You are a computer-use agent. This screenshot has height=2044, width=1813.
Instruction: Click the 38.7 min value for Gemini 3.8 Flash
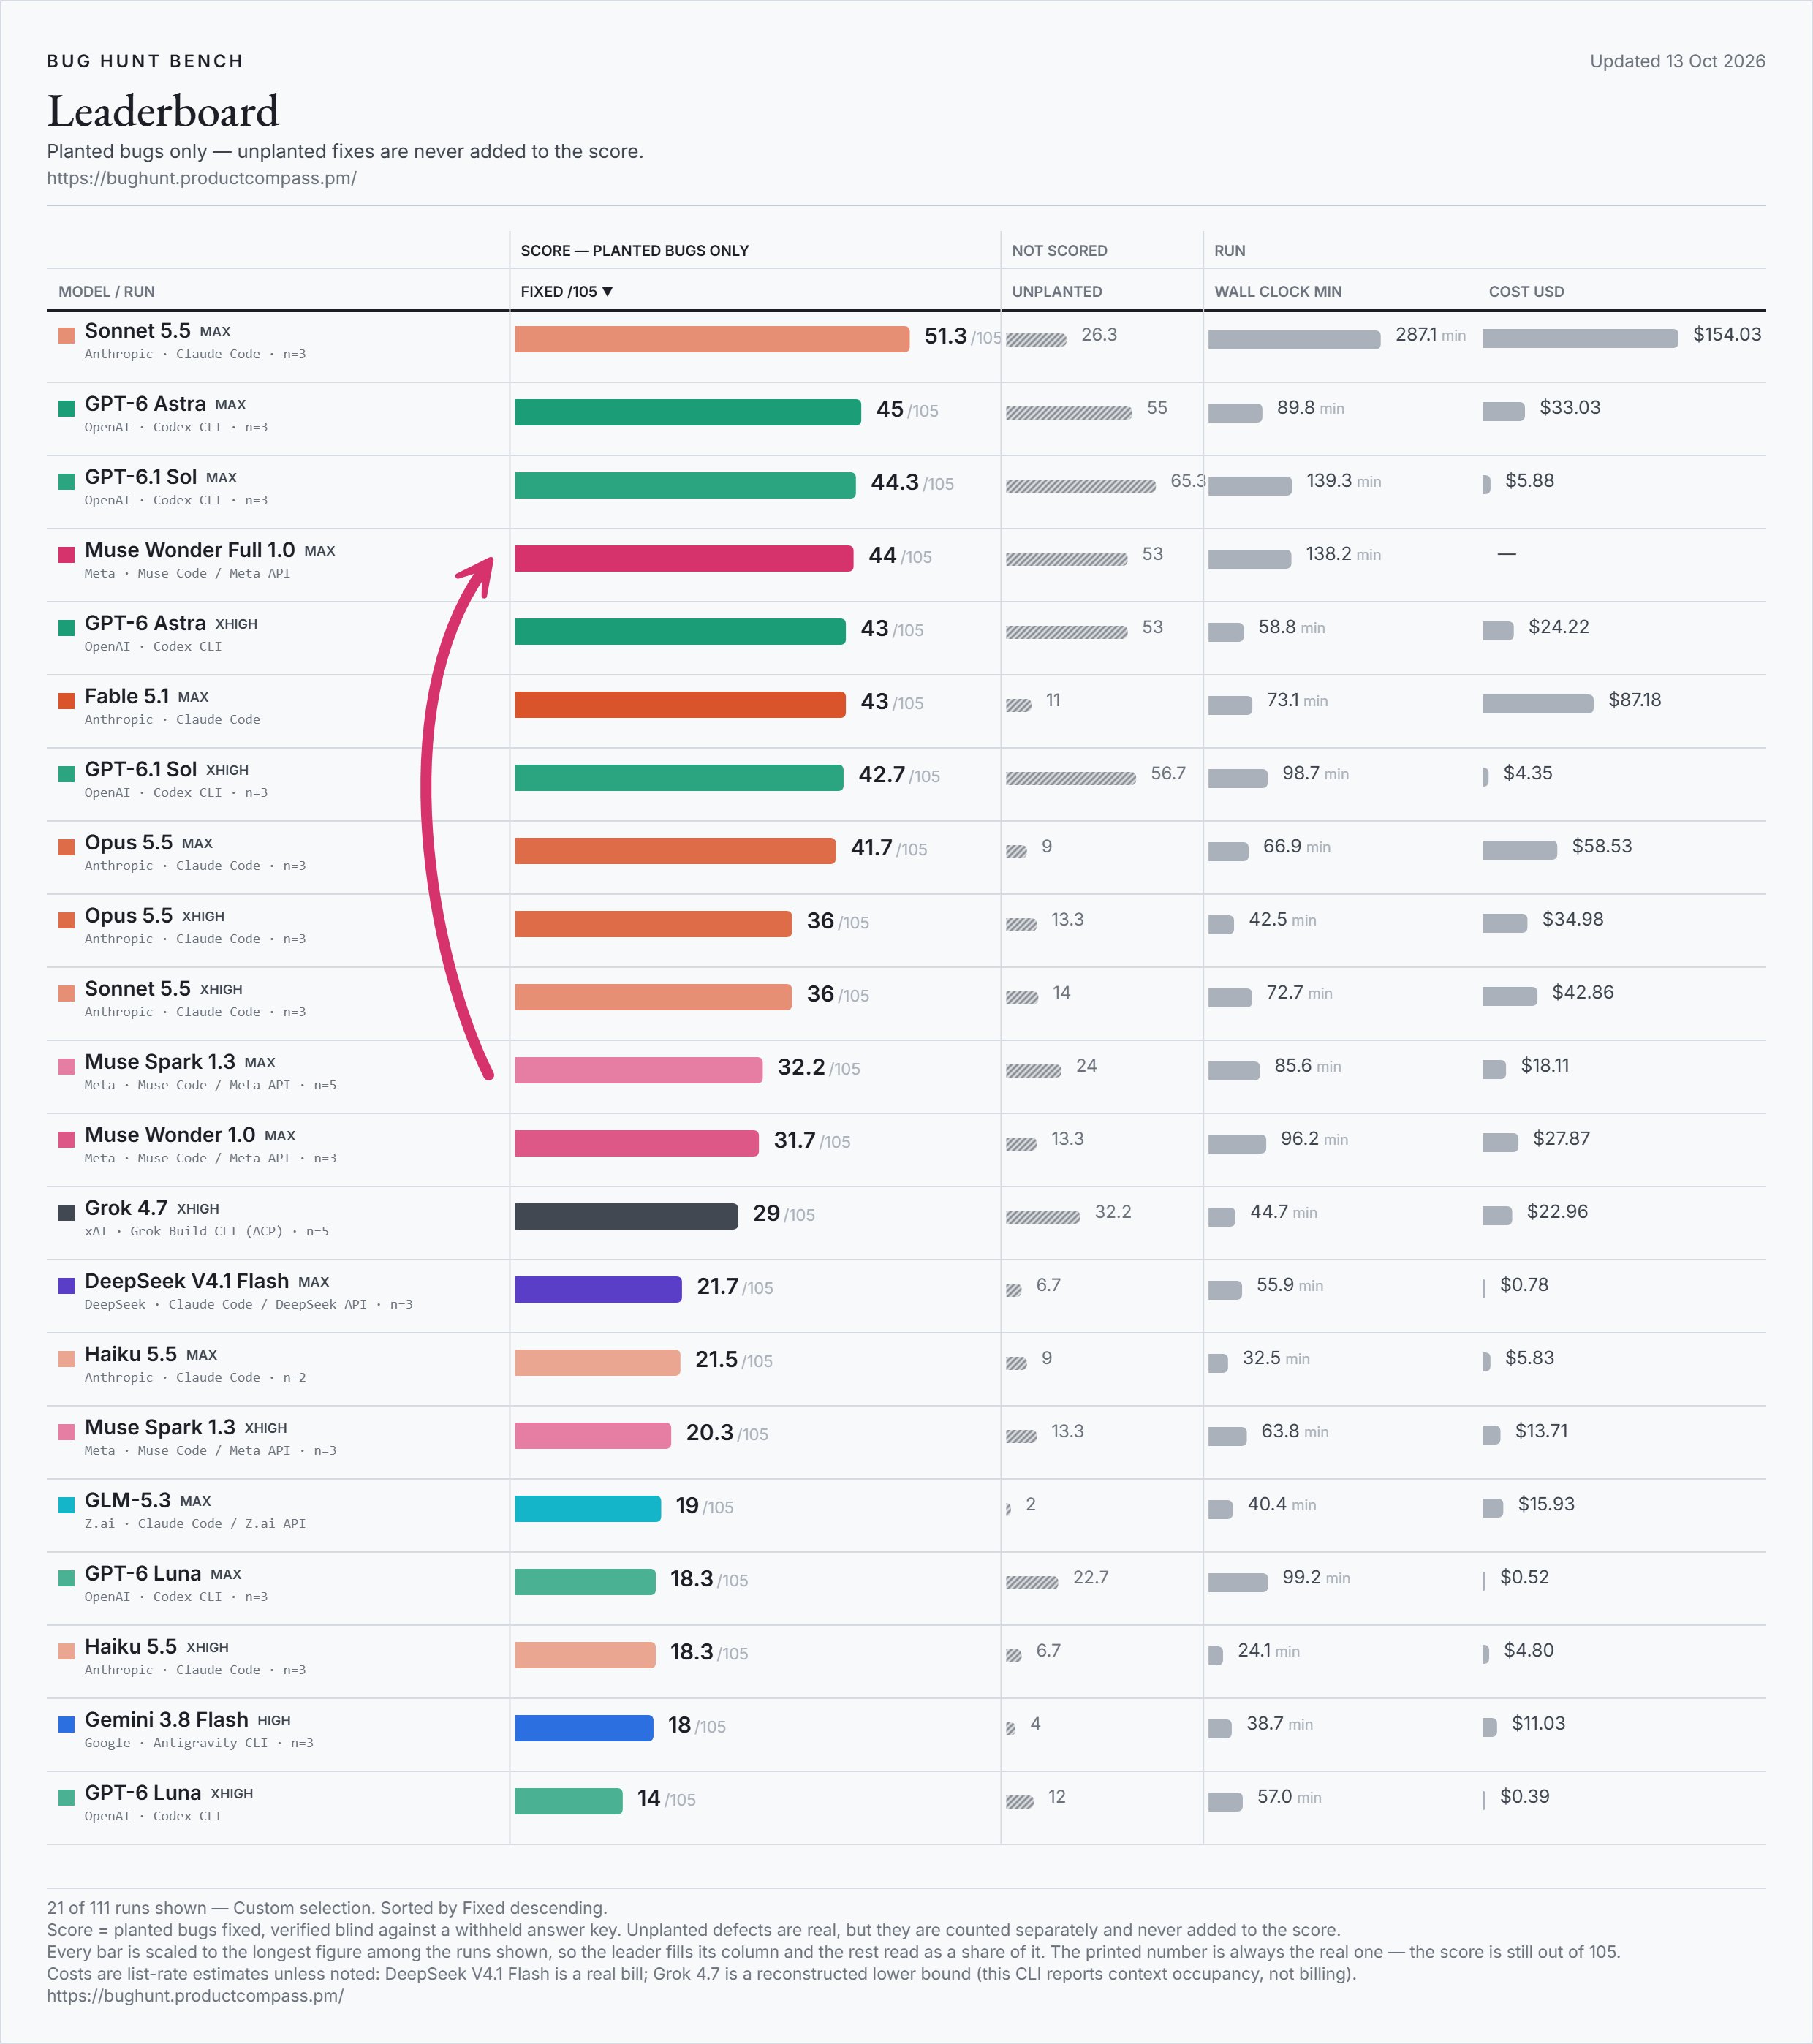[1279, 1723]
